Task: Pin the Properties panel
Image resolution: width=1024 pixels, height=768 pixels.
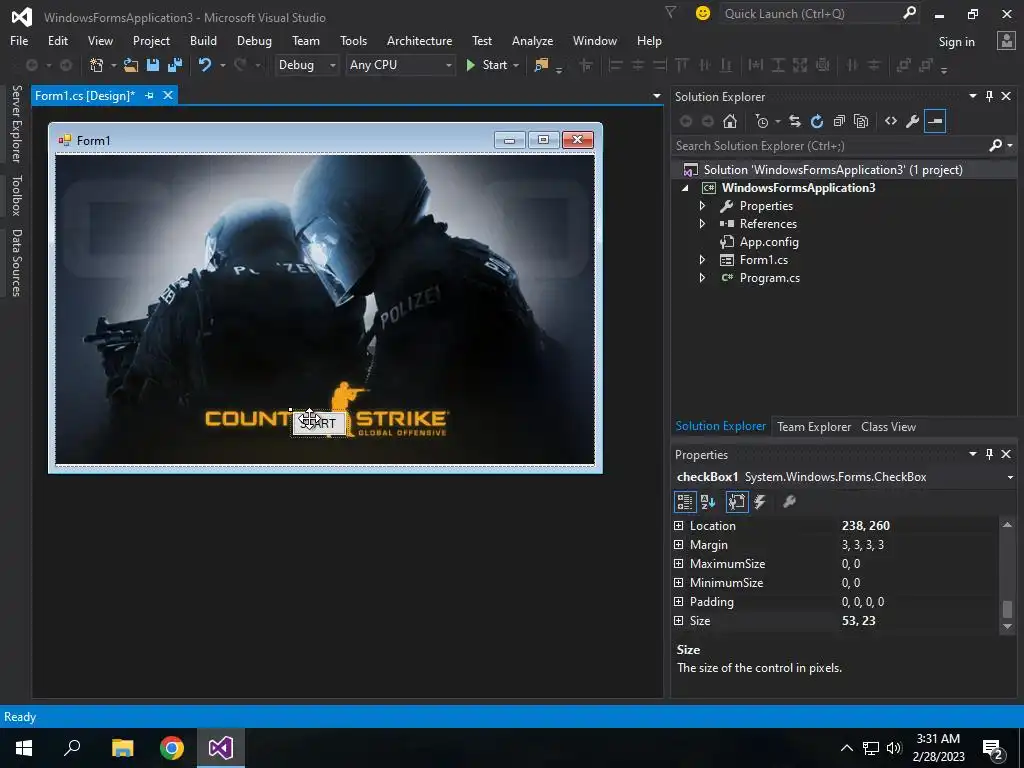Action: 989,454
